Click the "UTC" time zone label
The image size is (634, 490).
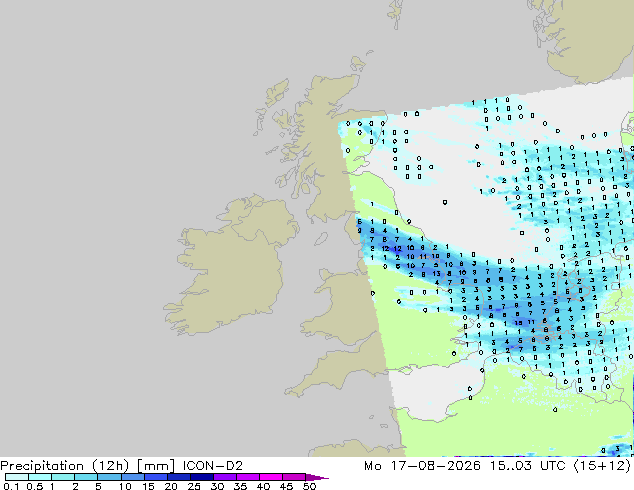[553, 466]
